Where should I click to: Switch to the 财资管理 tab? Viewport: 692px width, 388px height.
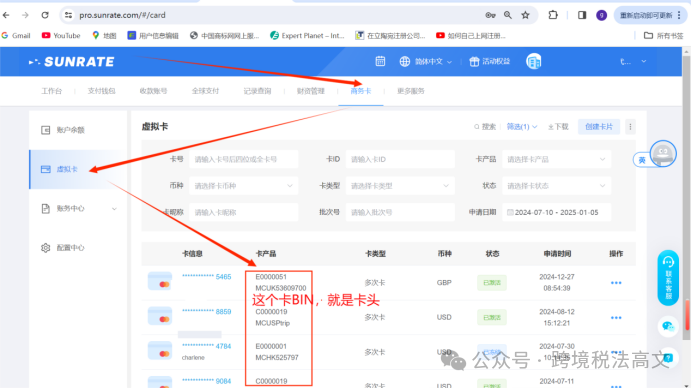tap(311, 91)
